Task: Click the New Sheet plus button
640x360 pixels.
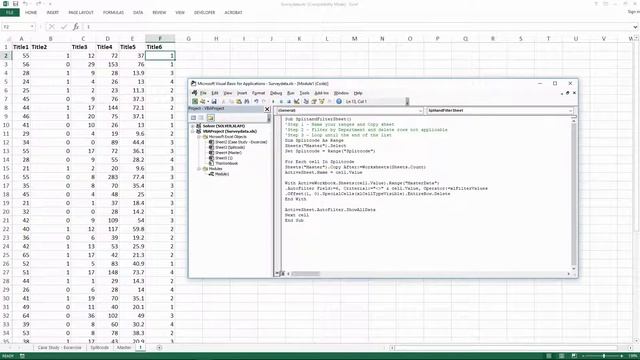Action: (159, 348)
